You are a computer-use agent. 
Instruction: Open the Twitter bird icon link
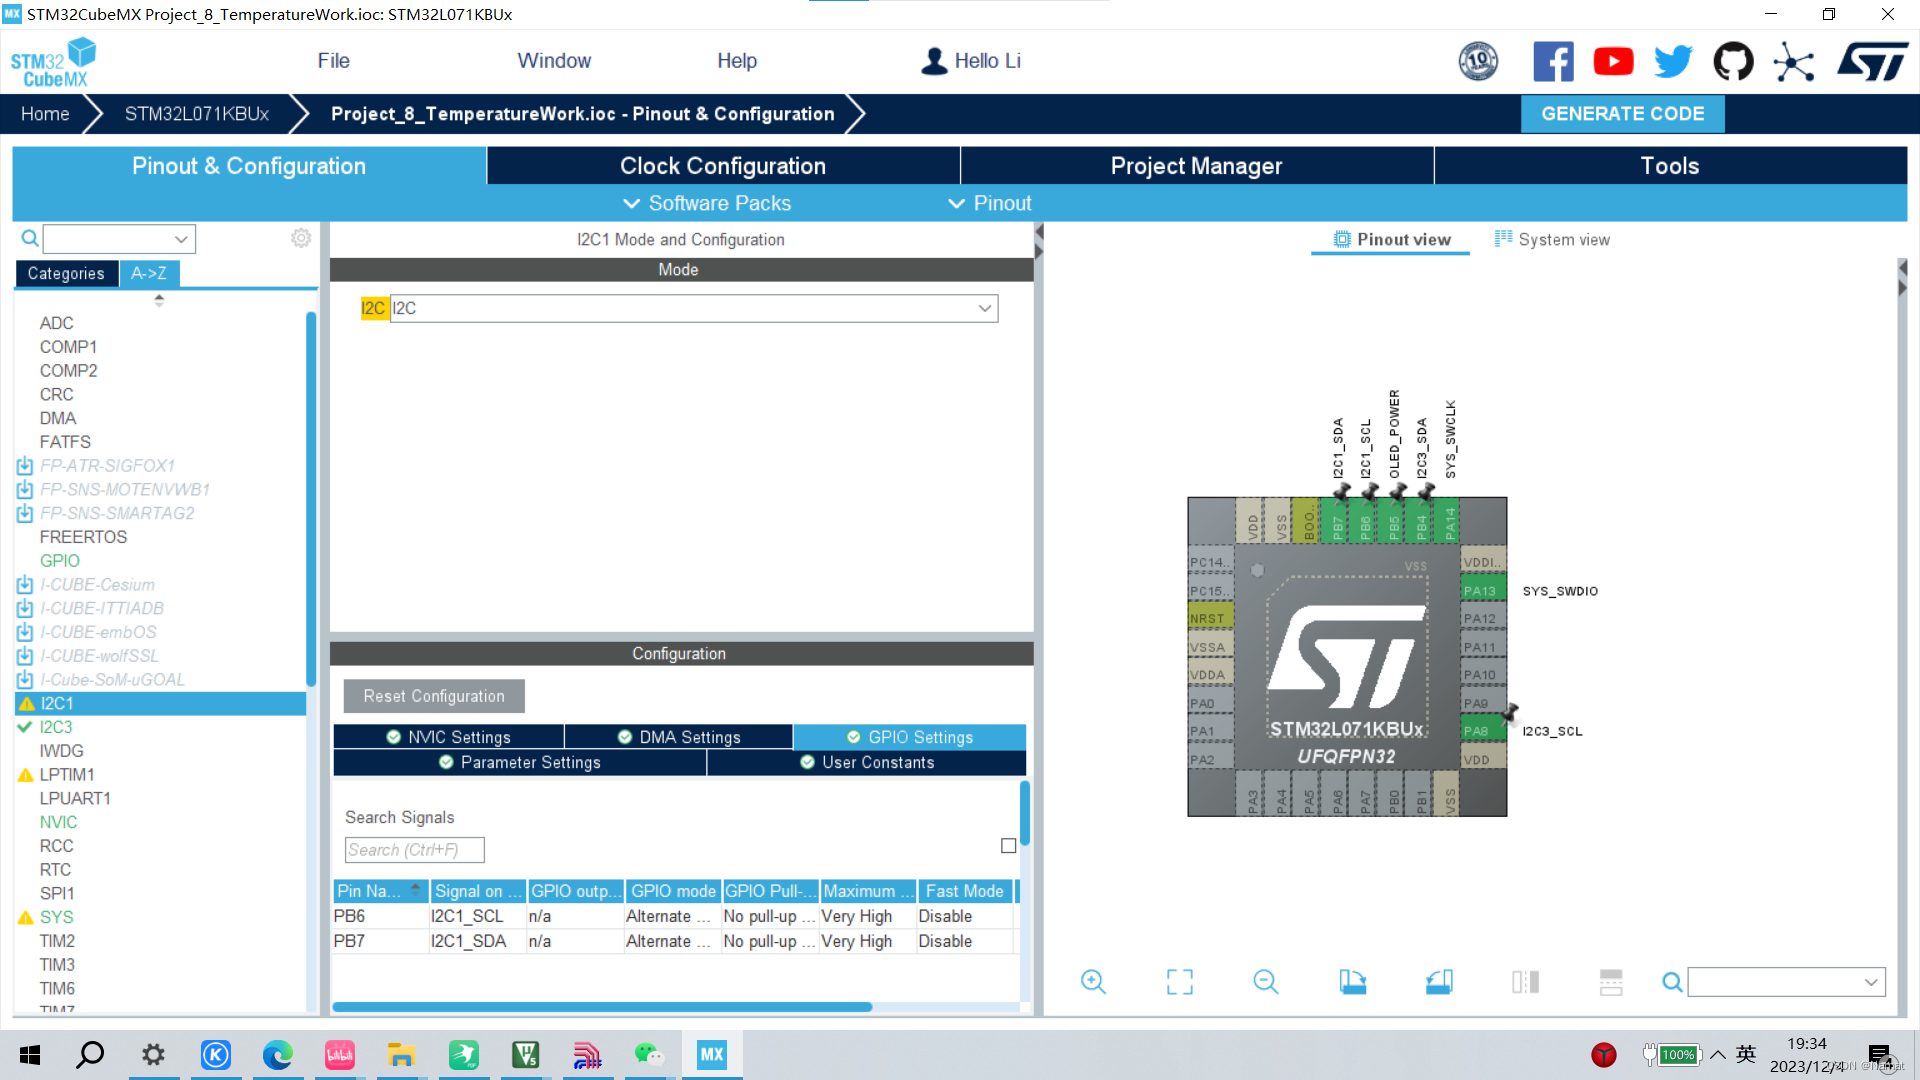(1673, 62)
